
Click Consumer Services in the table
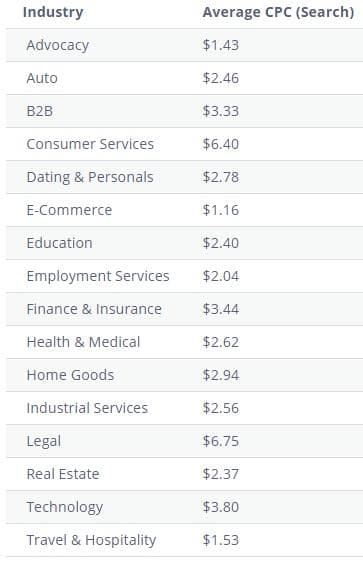90,144
